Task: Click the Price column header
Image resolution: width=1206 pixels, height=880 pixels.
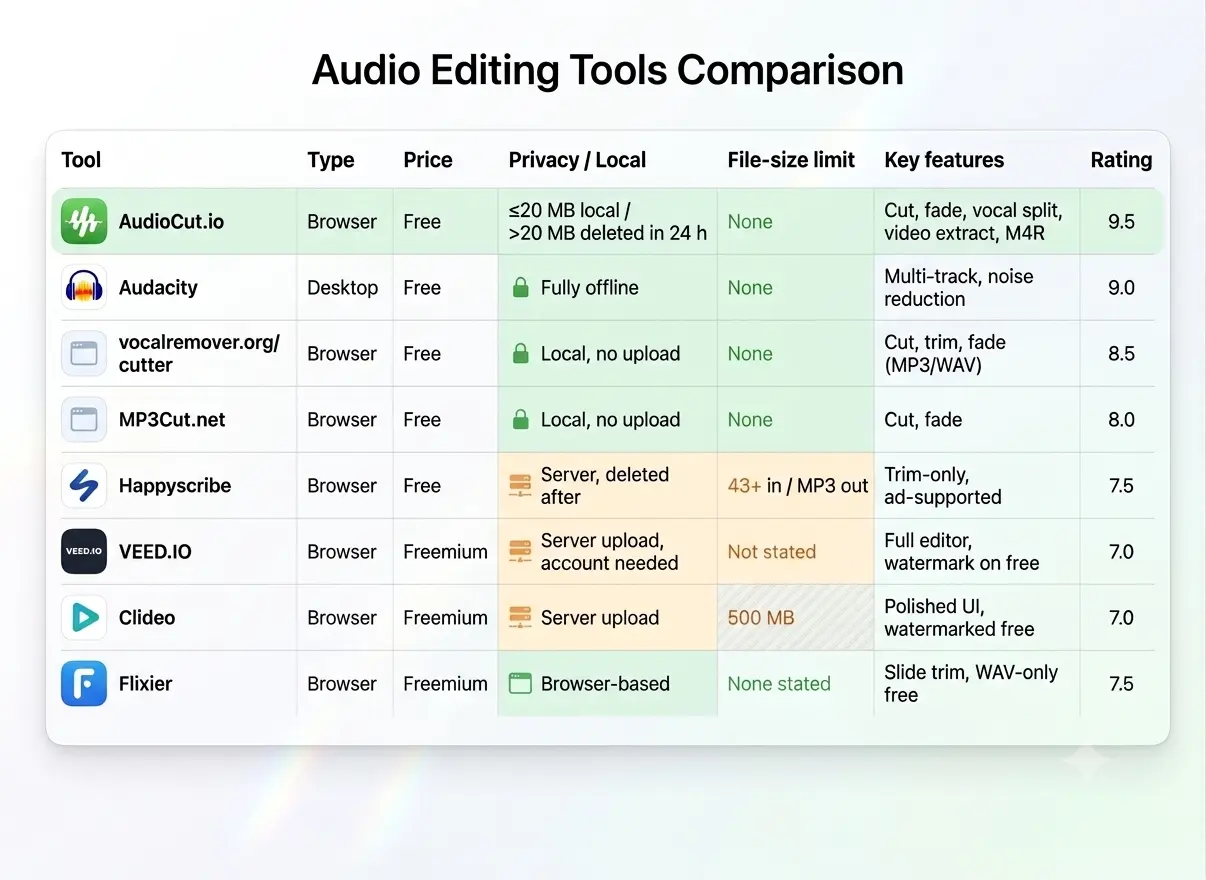Action: (x=428, y=160)
